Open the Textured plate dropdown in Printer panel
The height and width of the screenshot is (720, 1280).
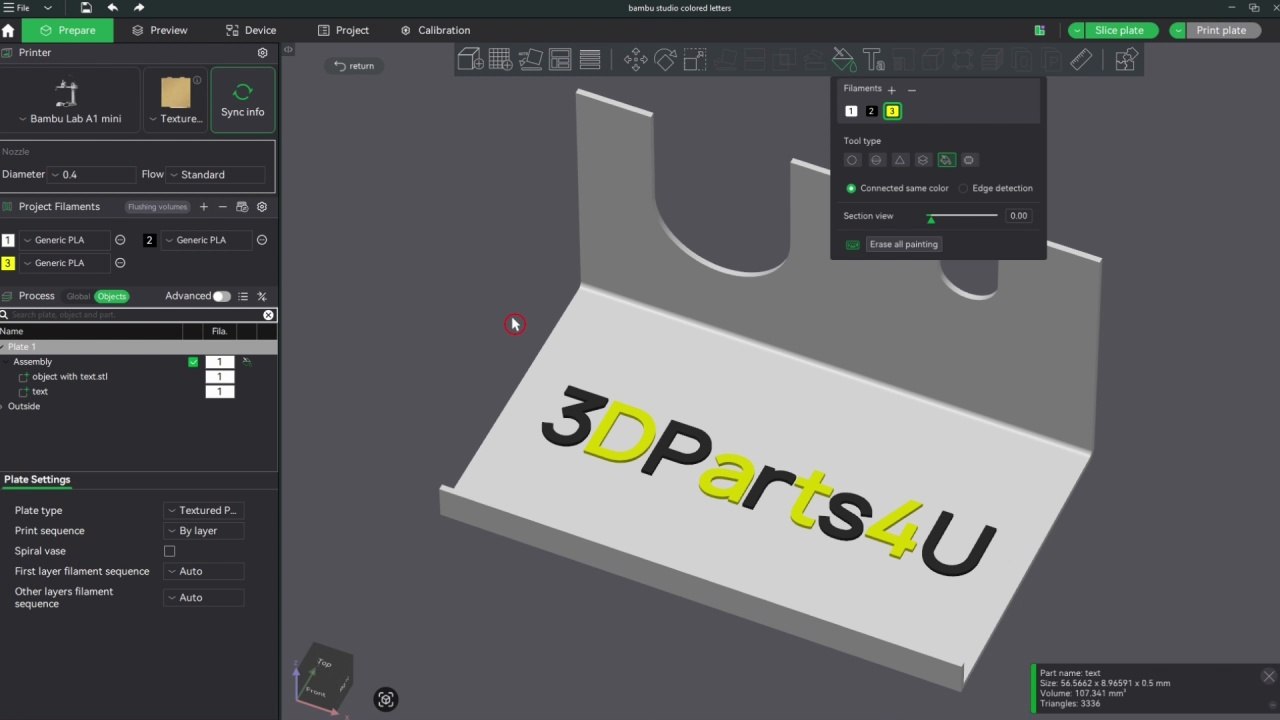(x=175, y=119)
